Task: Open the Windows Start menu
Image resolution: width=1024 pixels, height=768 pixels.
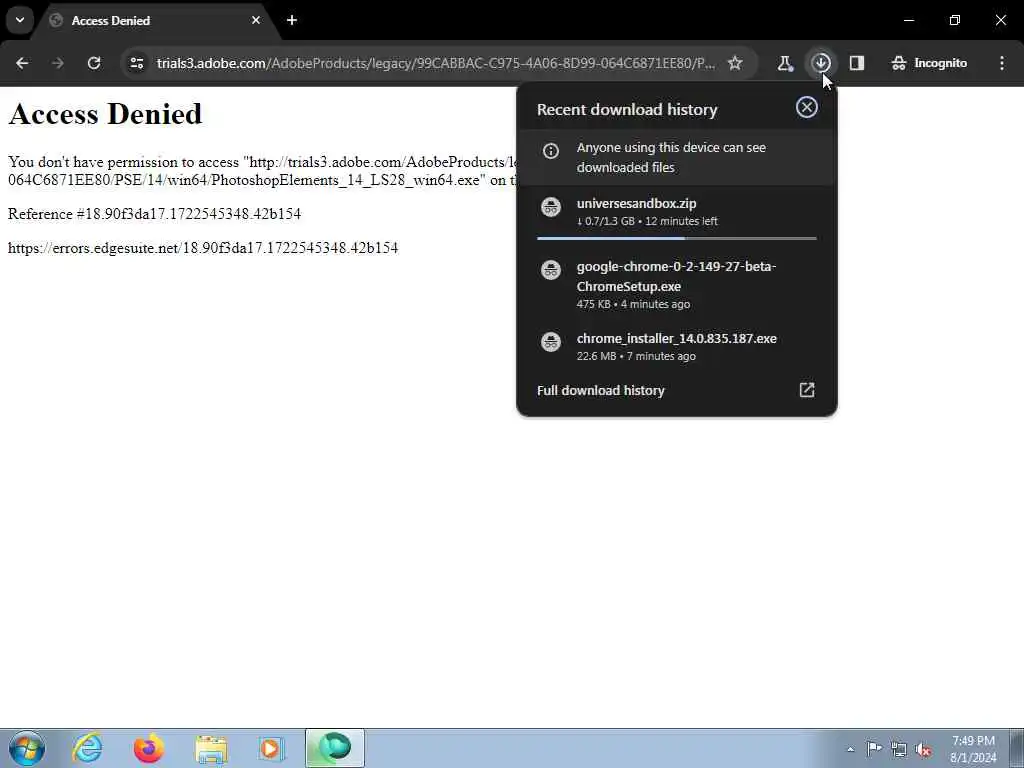Action: click(x=27, y=748)
